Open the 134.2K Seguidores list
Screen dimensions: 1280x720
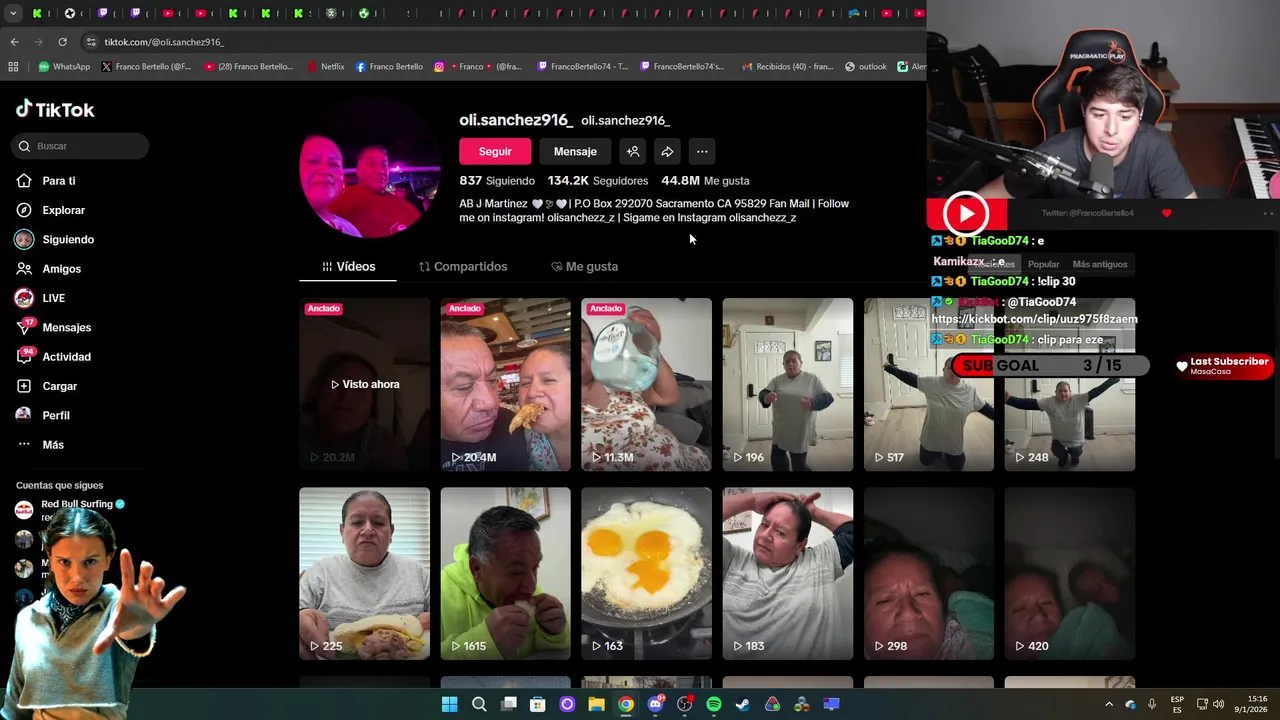tap(598, 181)
